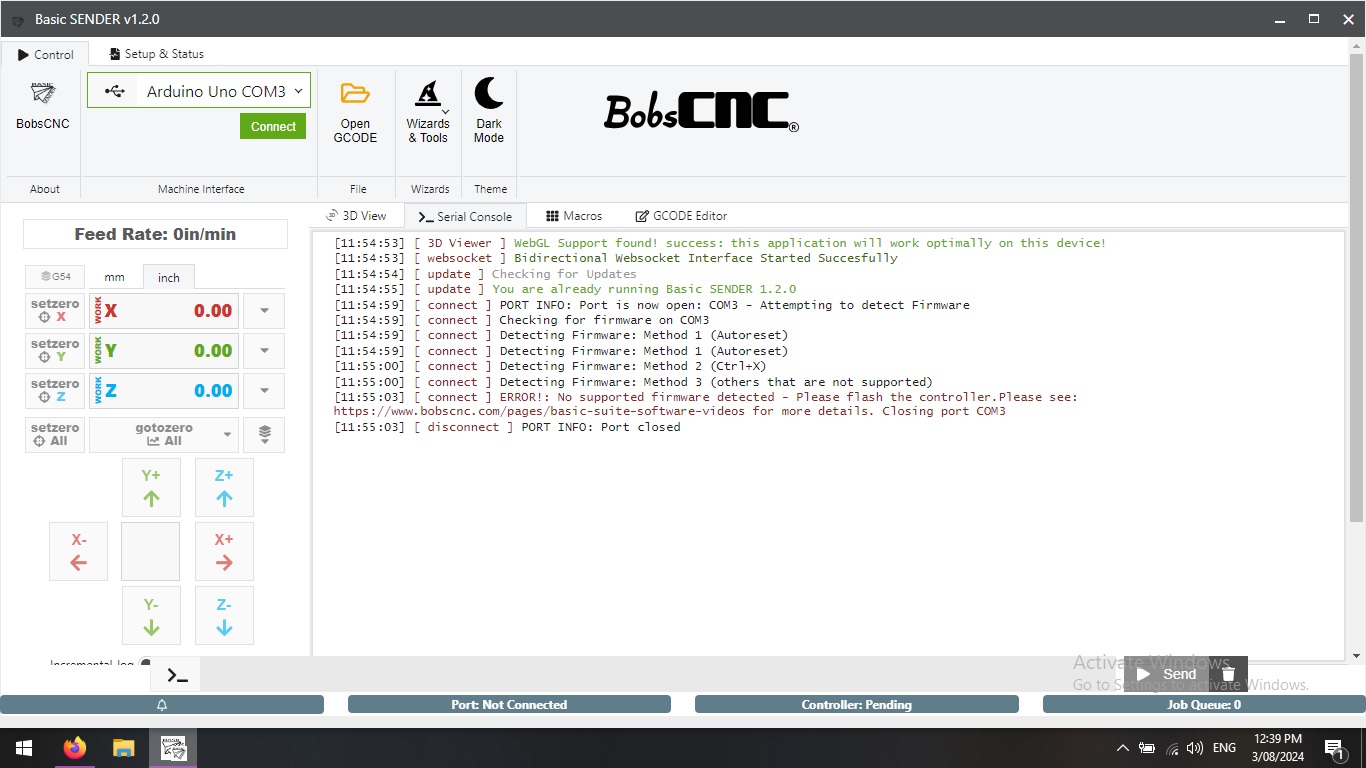Open the network Wi-Fi tray icon
The image size is (1366, 768).
click(x=1171, y=748)
